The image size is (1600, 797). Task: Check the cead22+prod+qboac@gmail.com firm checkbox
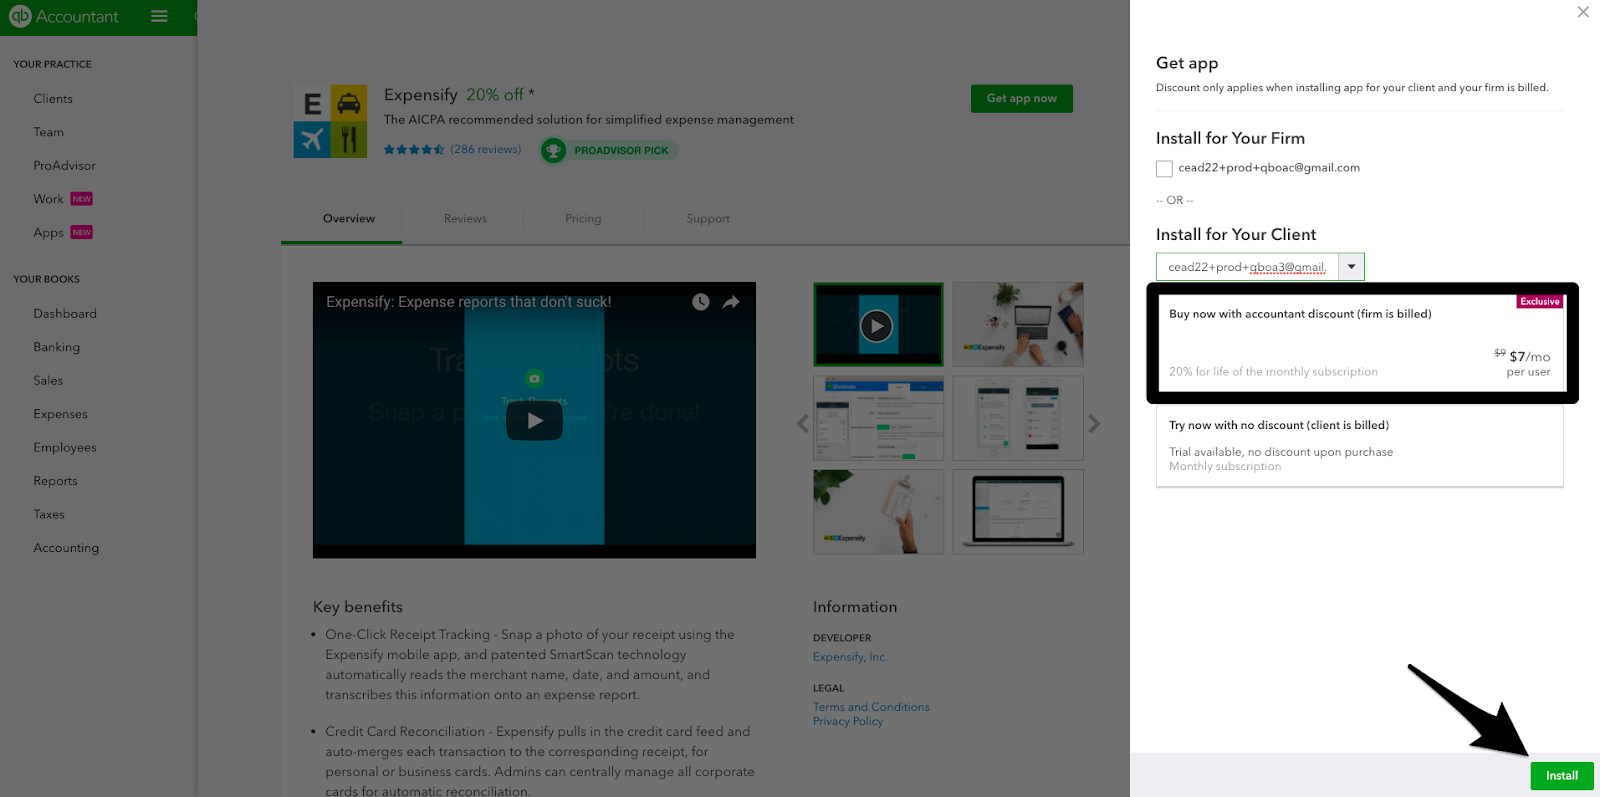point(1164,169)
